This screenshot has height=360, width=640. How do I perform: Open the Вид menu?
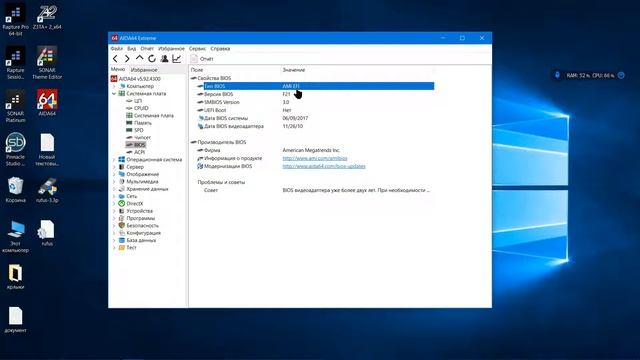[x=131, y=49]
